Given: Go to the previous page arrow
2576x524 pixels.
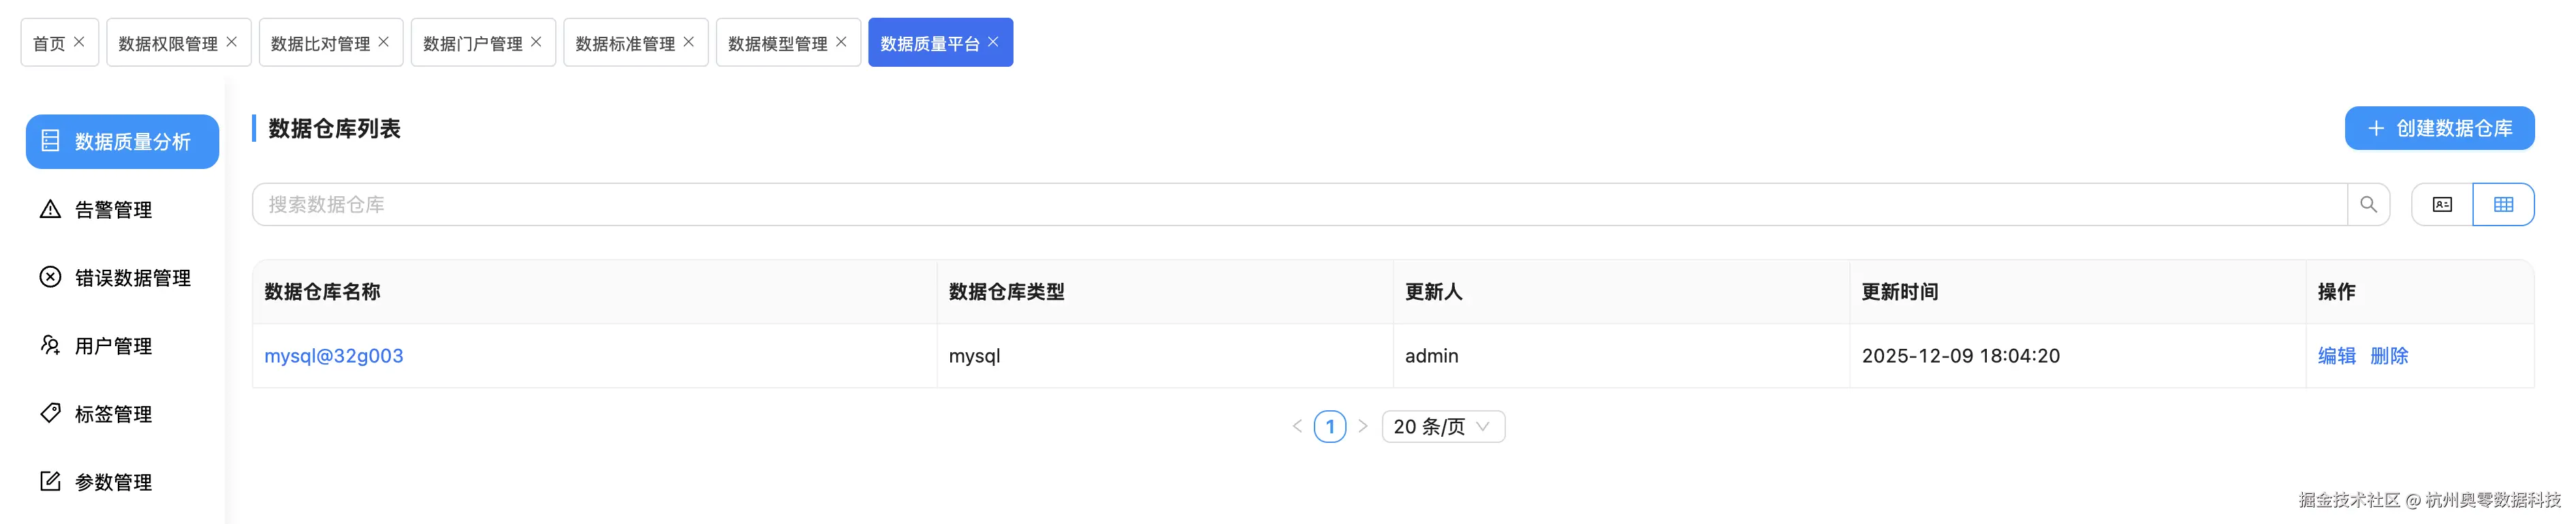Looking at the screenshot, I should pos(1297,427).
